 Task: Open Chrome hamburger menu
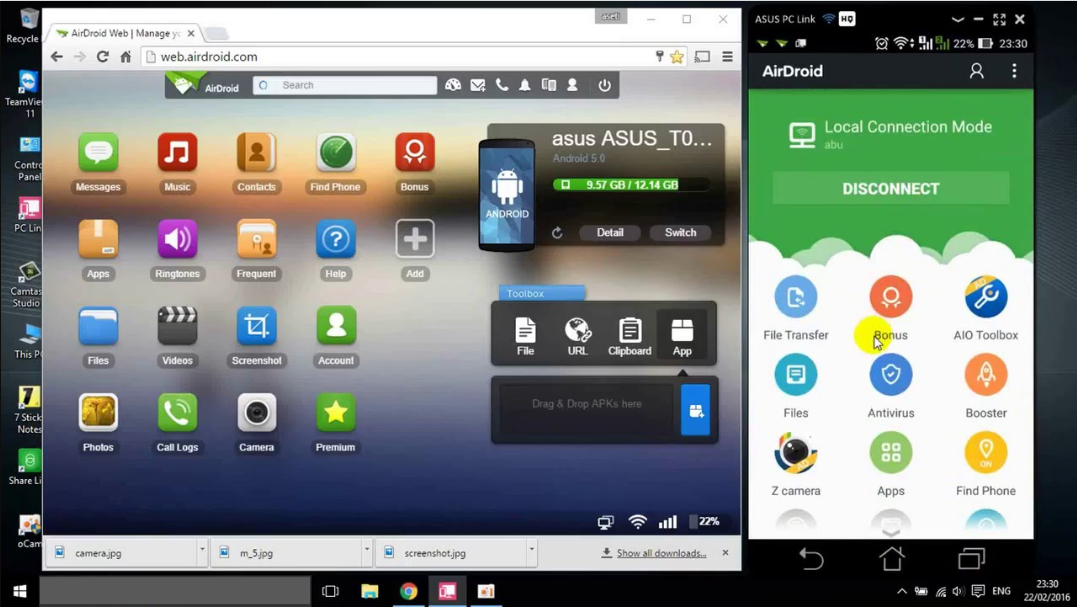coord(727,57)
